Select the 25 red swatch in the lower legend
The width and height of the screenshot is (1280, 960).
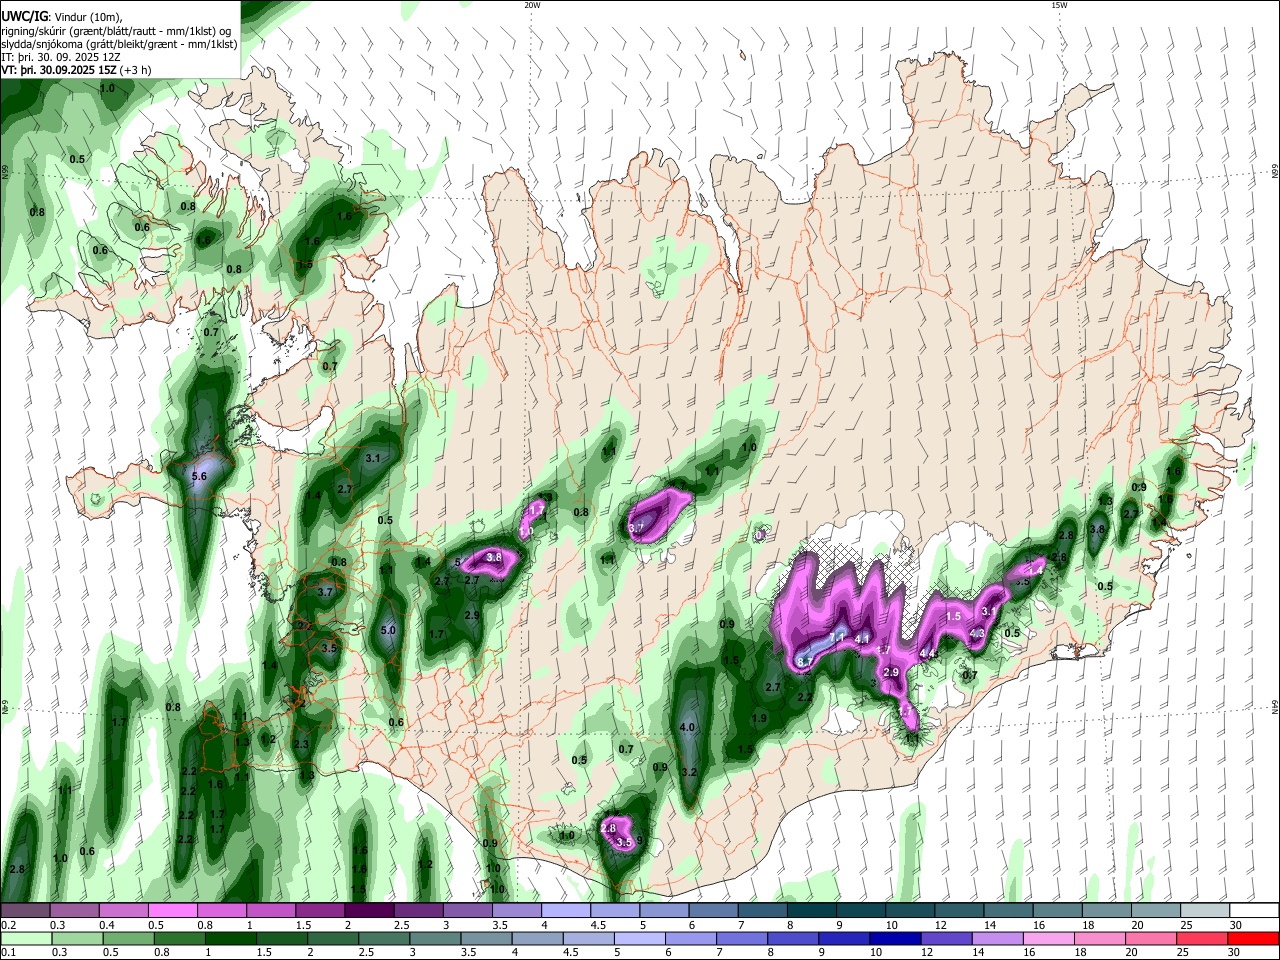pyautogui.click(x=1201, y=938)
